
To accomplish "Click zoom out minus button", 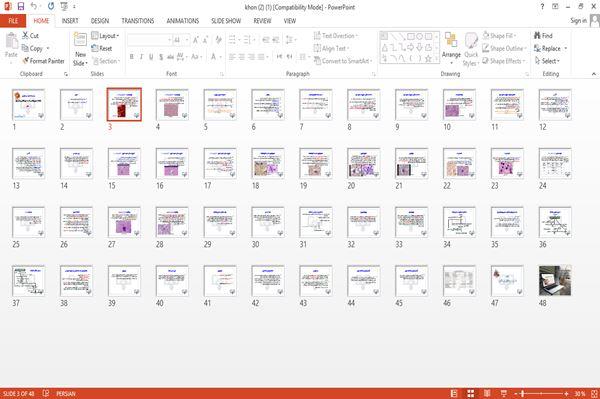I will tap(516, 393).
